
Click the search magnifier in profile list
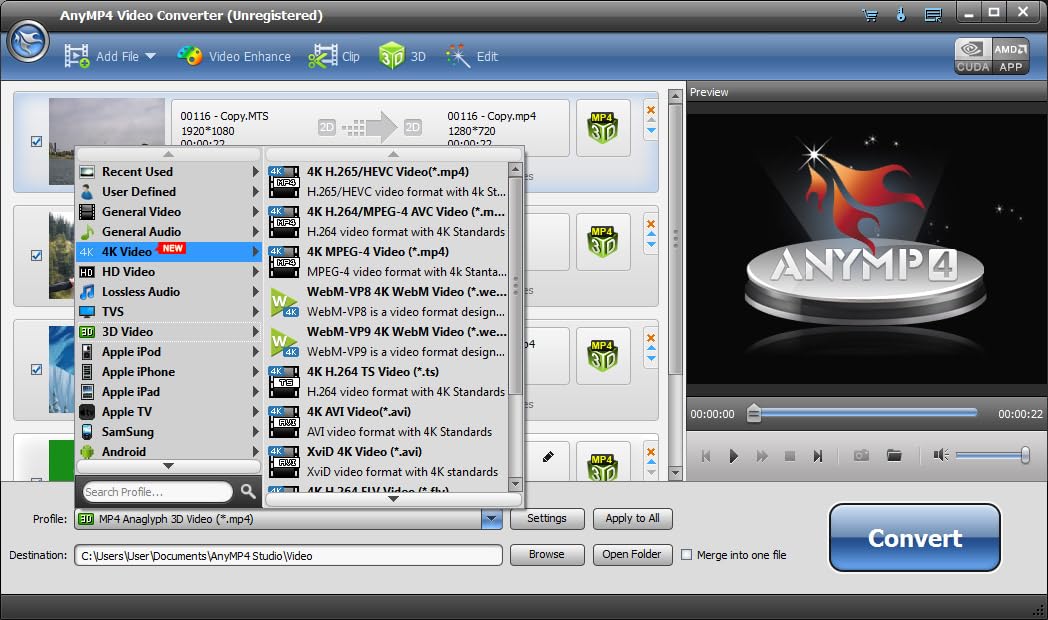(248, 491)
